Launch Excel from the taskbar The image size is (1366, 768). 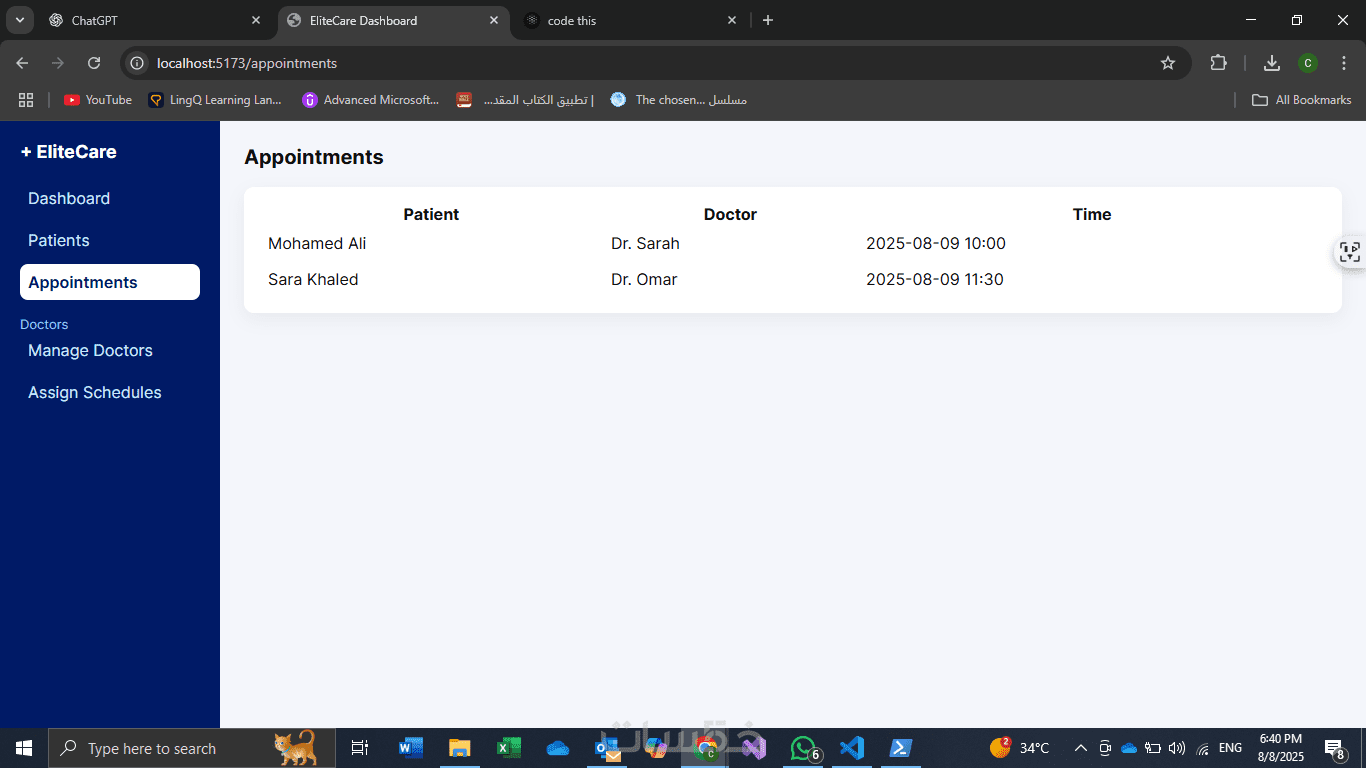pos(509,748)
